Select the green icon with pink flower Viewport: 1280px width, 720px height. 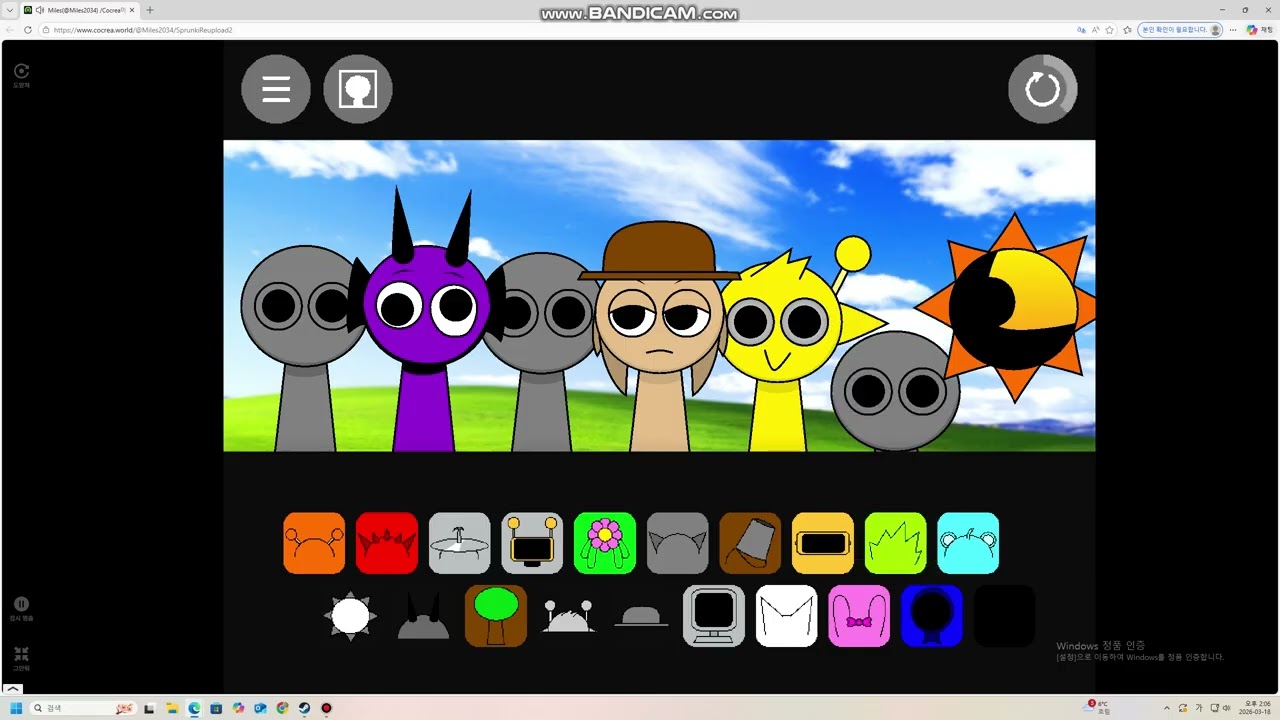[x=605, y=543]
